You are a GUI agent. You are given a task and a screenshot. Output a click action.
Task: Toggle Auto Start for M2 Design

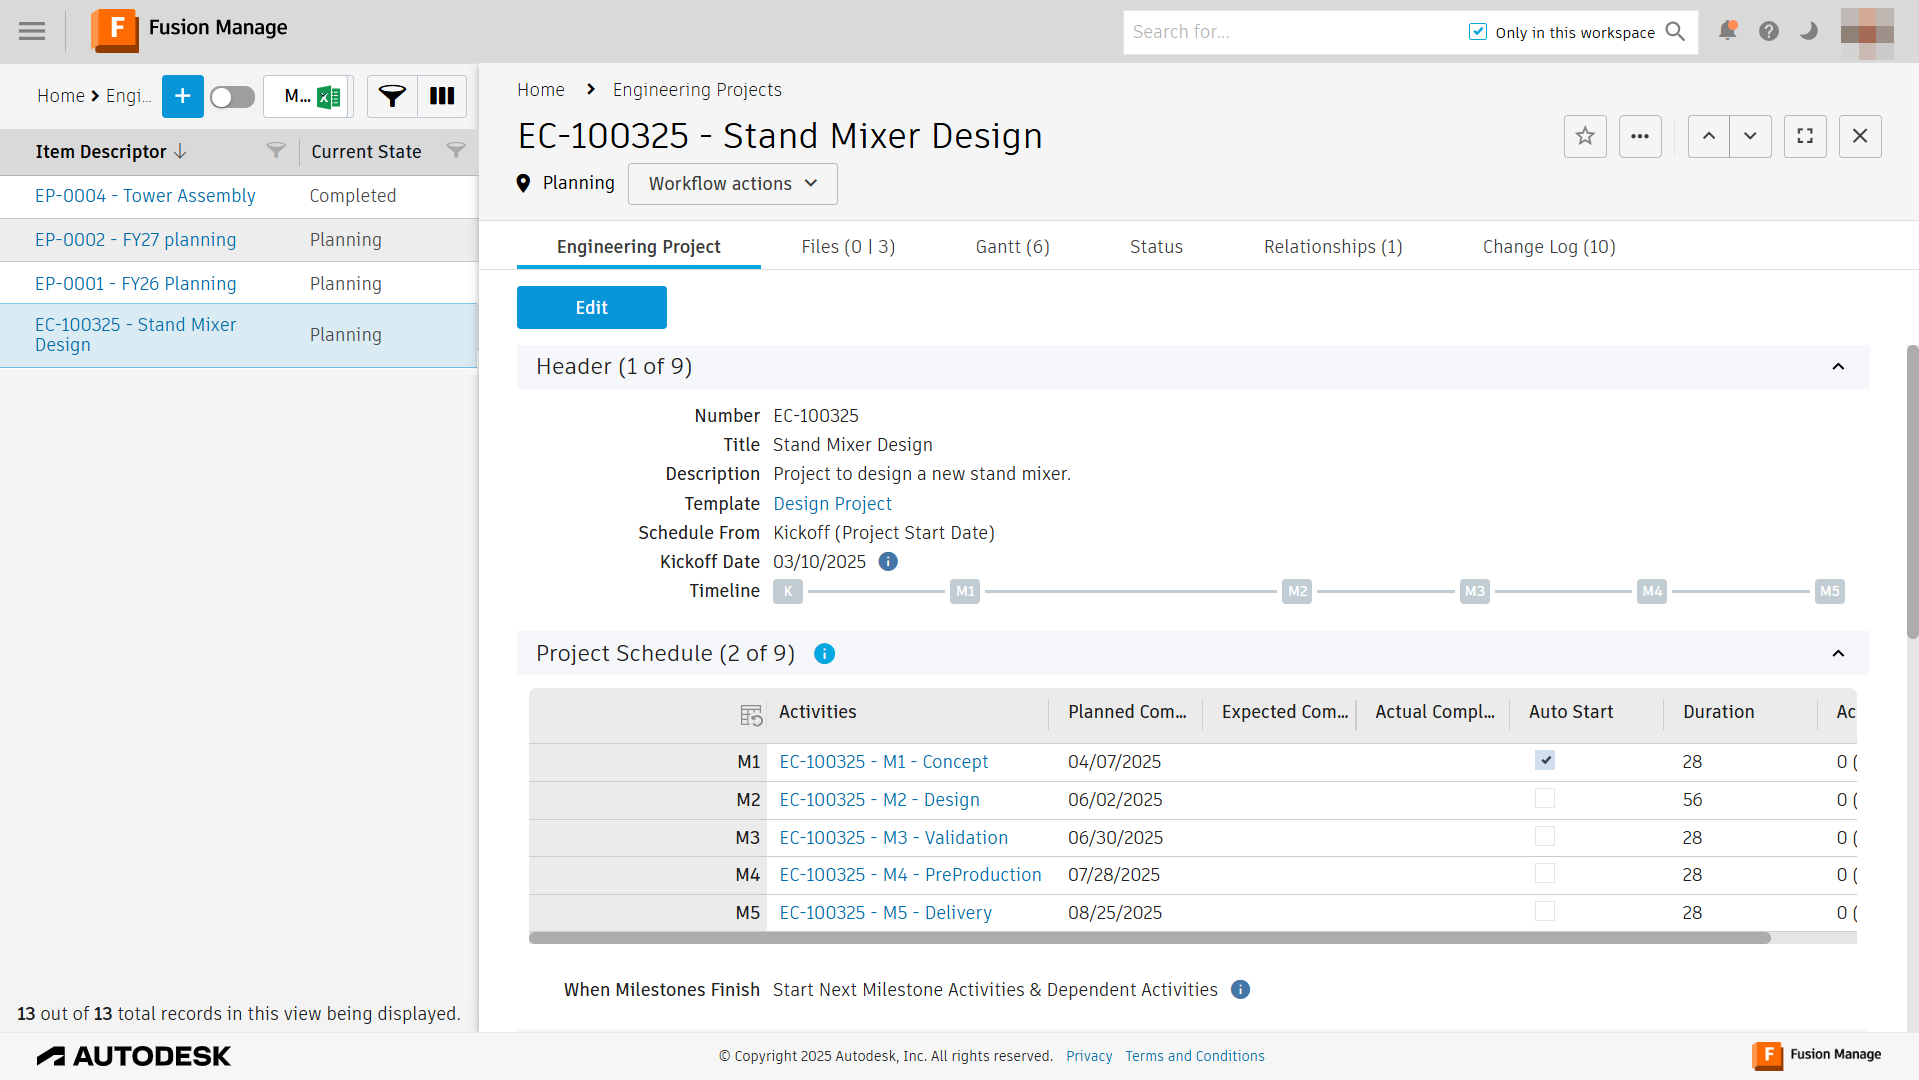pyautogui.click(x=1545, y=799)
